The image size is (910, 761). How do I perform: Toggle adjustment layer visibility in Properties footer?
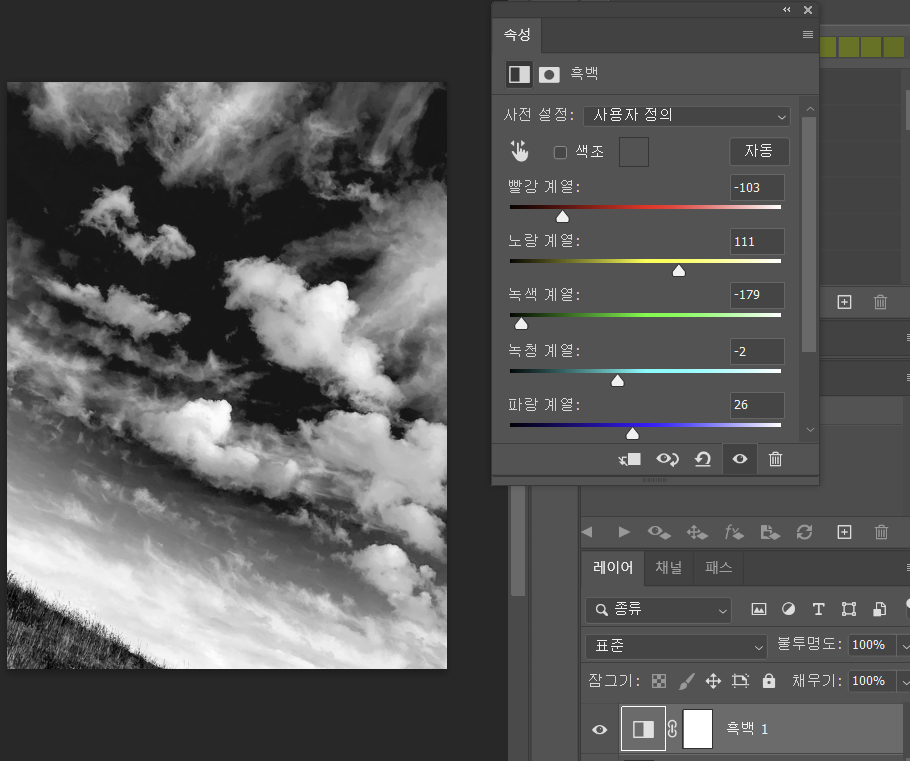click(x=739, y=459)
